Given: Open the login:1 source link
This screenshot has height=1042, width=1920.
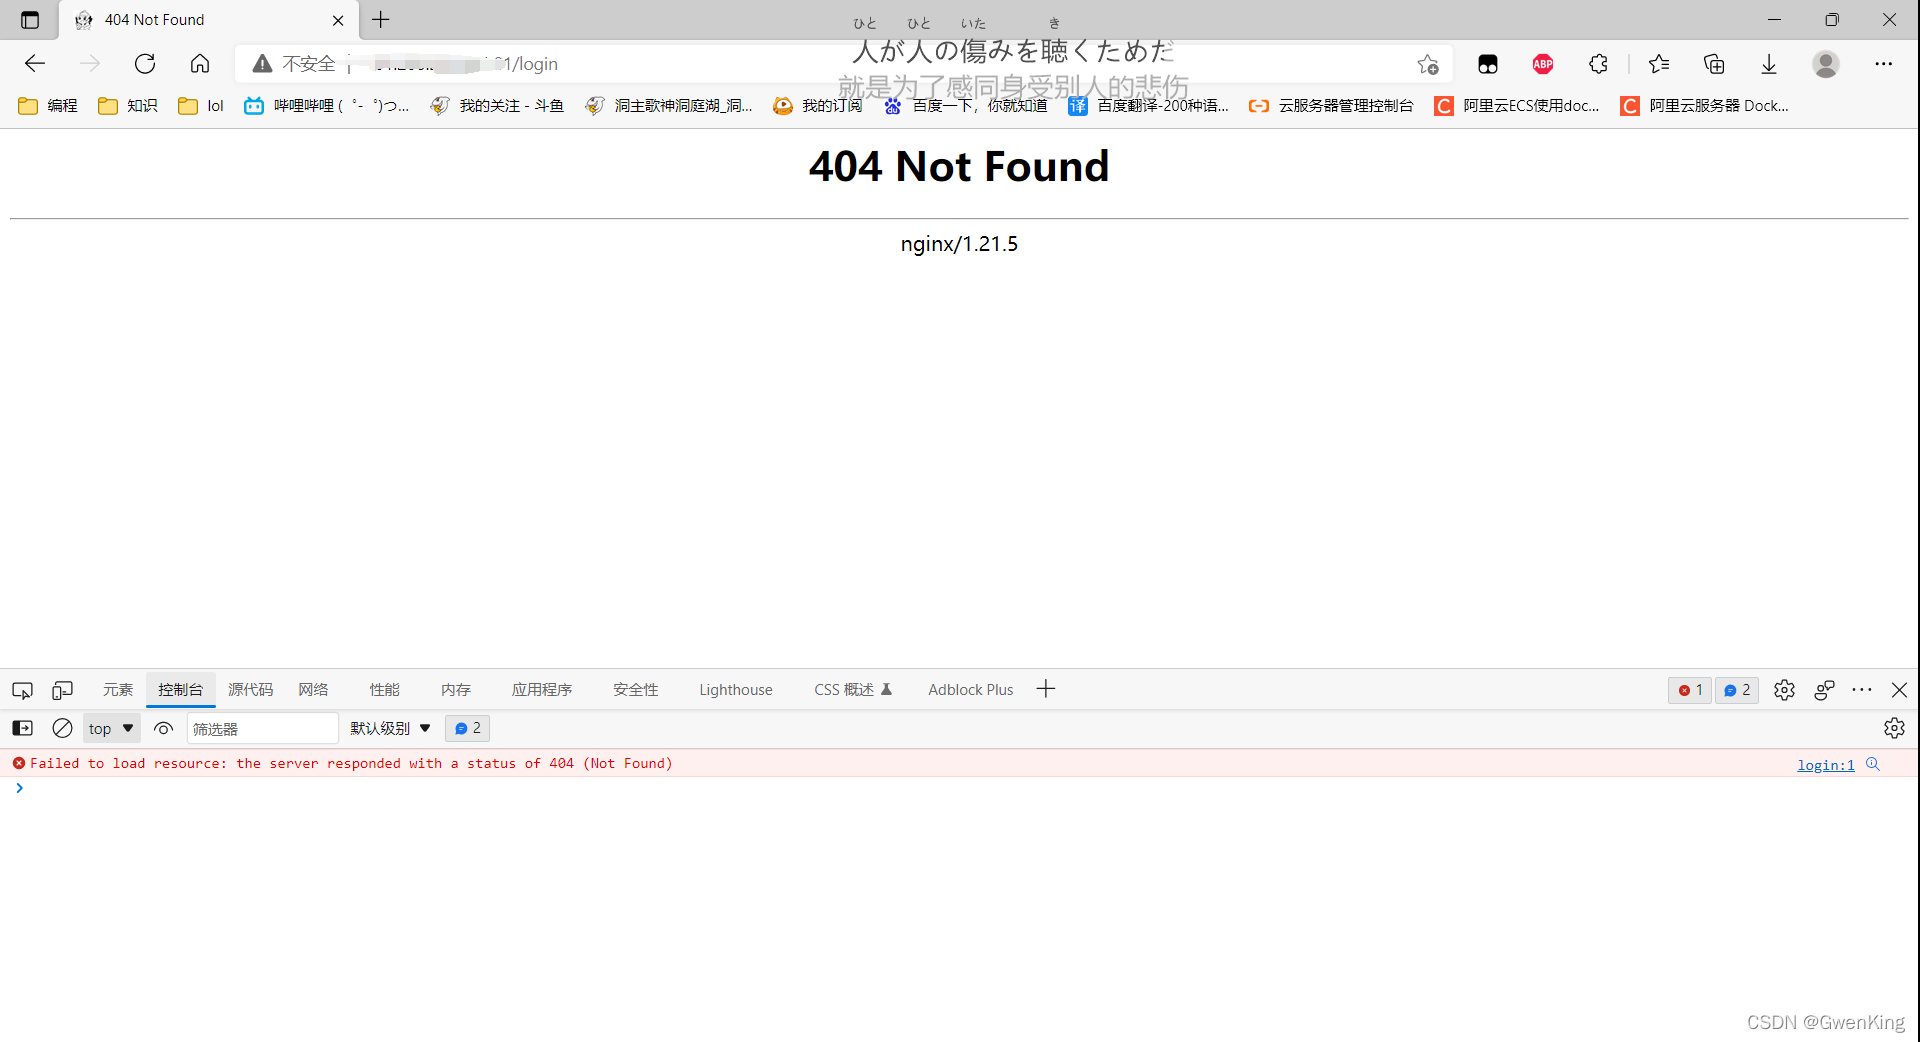Looking at the screenshot, I should [1825, 765].
